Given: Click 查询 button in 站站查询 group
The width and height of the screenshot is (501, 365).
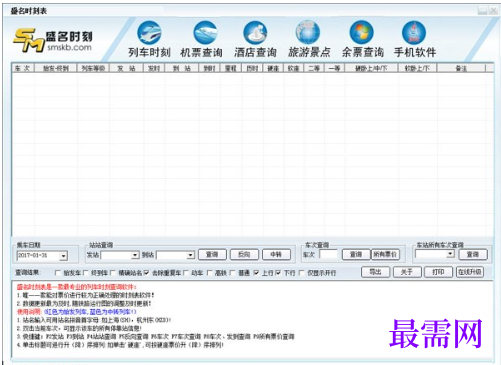Looking at the screenshot, I should tap(212, 255).
